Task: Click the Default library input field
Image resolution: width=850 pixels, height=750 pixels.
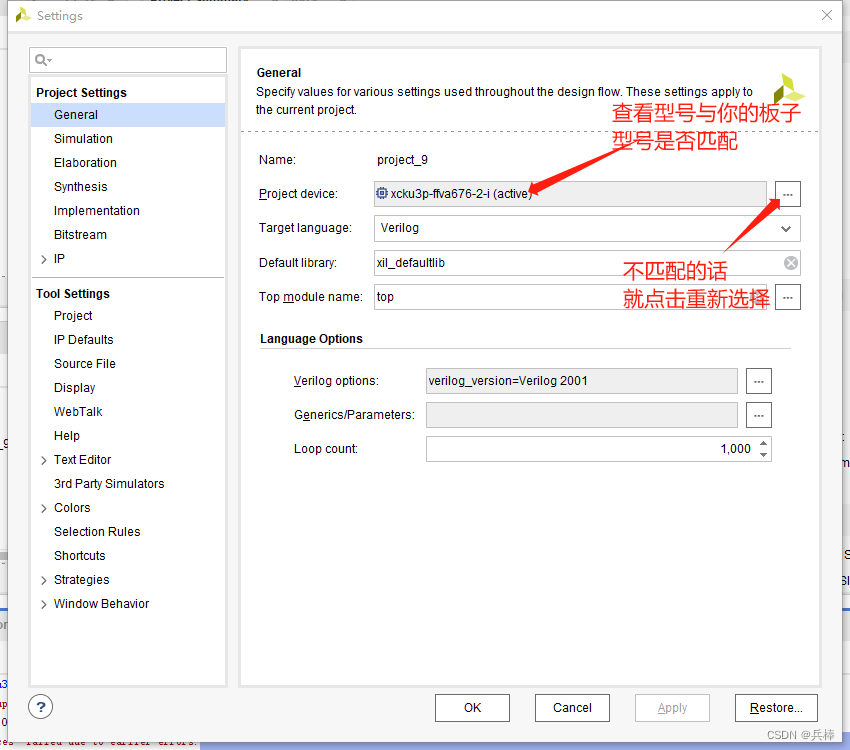Action: [x=587, y=263]
